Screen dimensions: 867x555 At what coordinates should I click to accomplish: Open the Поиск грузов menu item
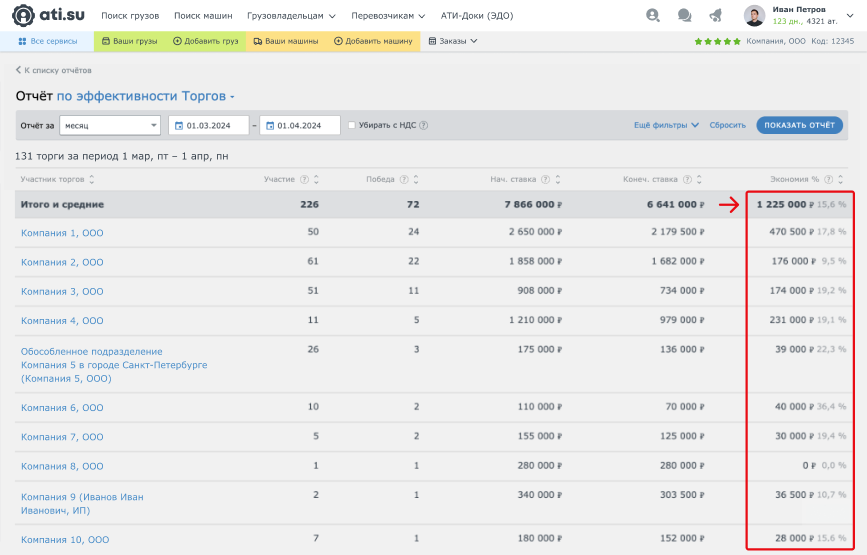pyautogui.click(x=130, y=16)
